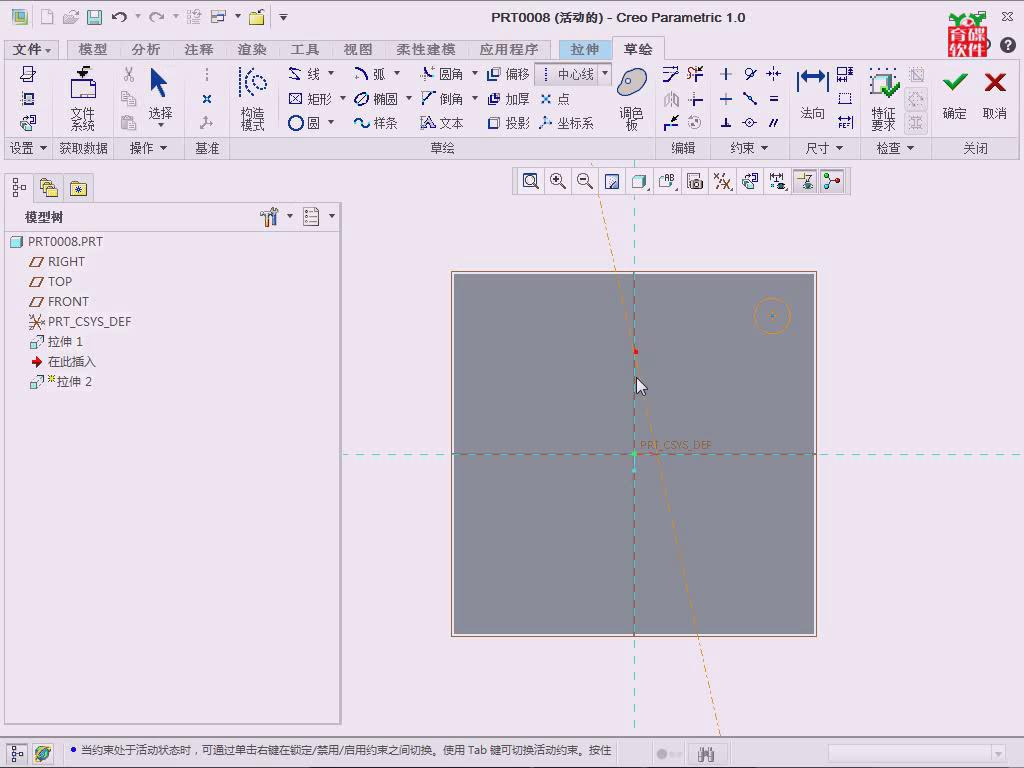Click the Normal dimension (法向) tool
Screen dimensions: 1024x768
pyautogui.click(x=812, y=95)
